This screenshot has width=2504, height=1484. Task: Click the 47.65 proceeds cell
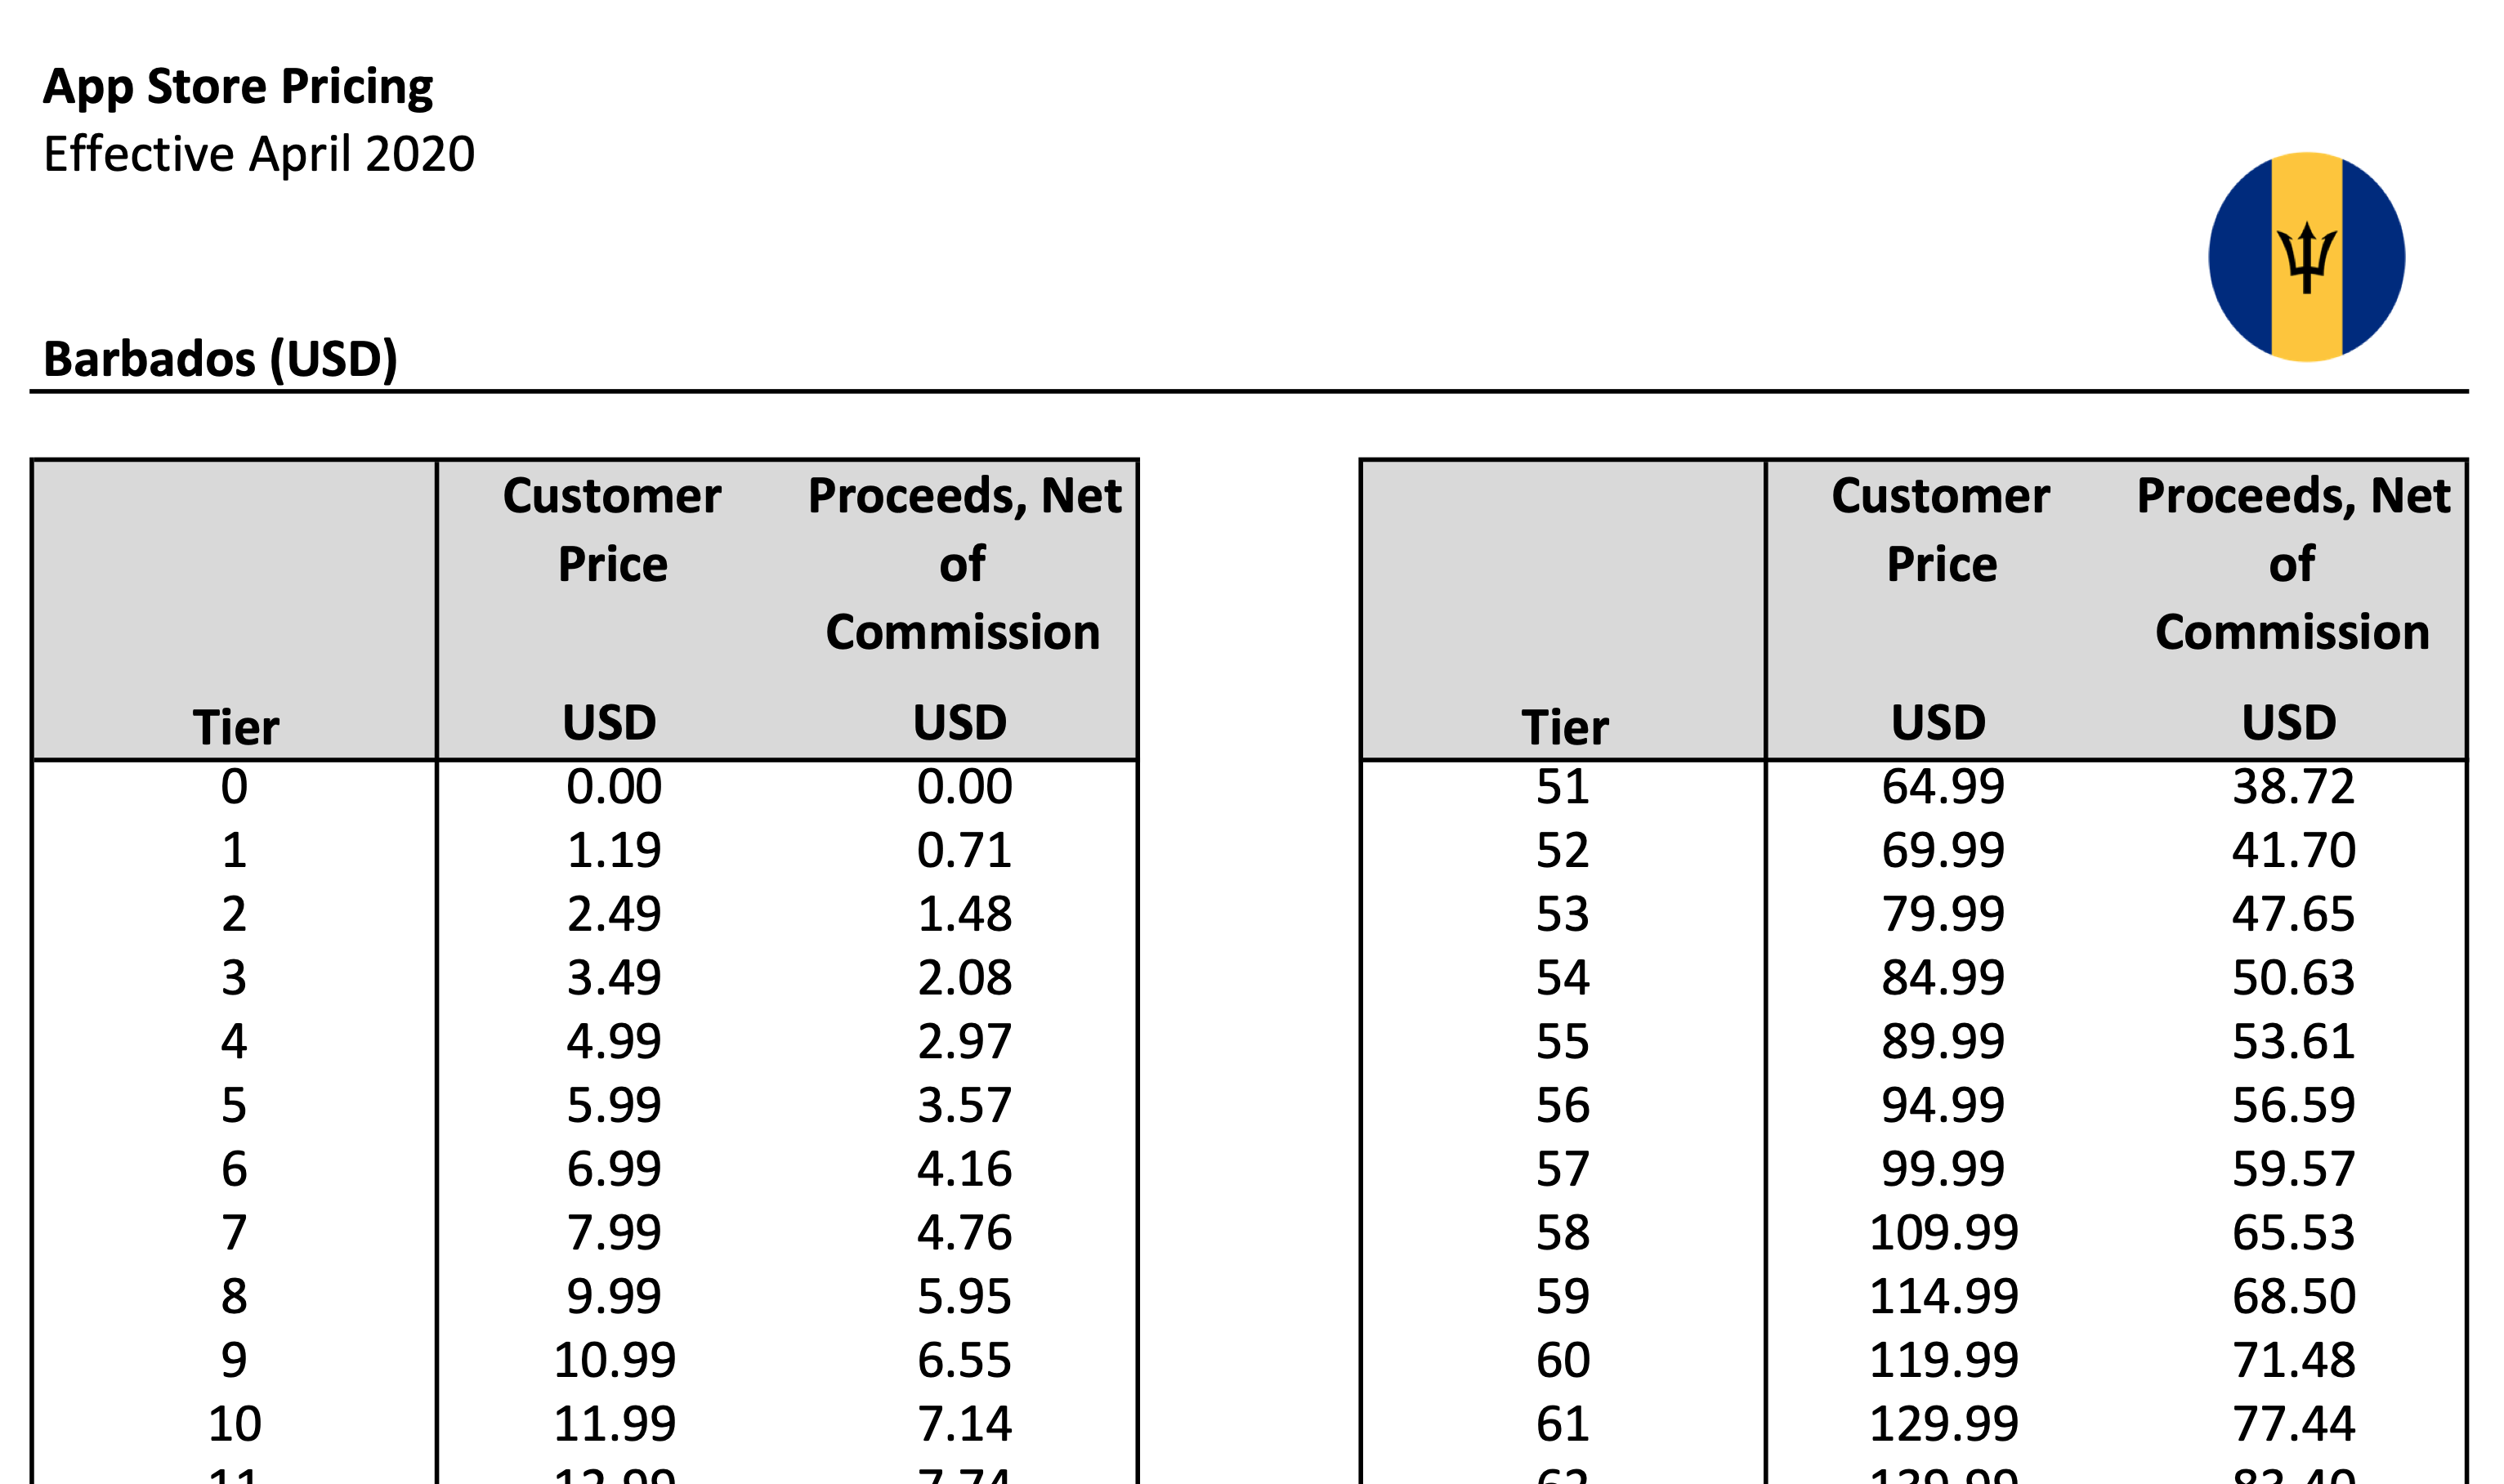[2293, 914]
